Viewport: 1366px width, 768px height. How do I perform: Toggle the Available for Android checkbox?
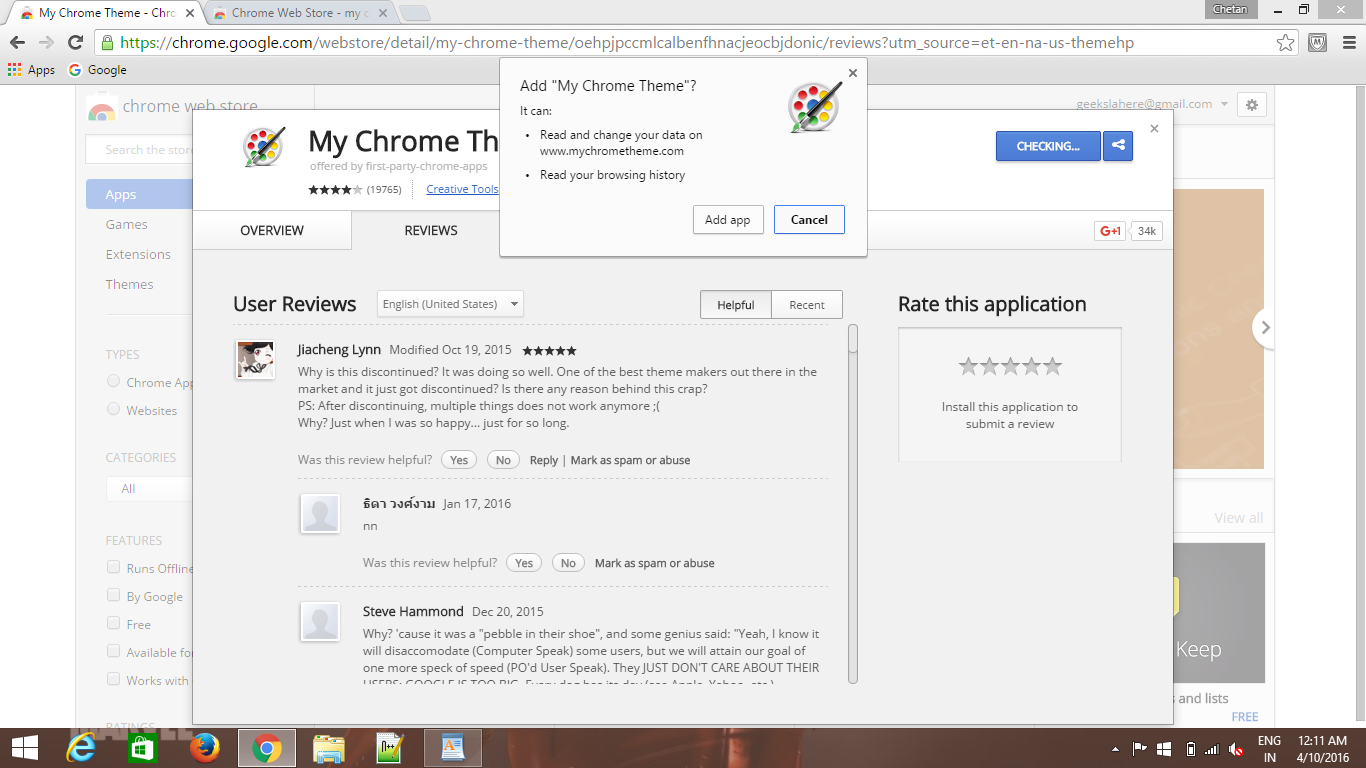113,651
